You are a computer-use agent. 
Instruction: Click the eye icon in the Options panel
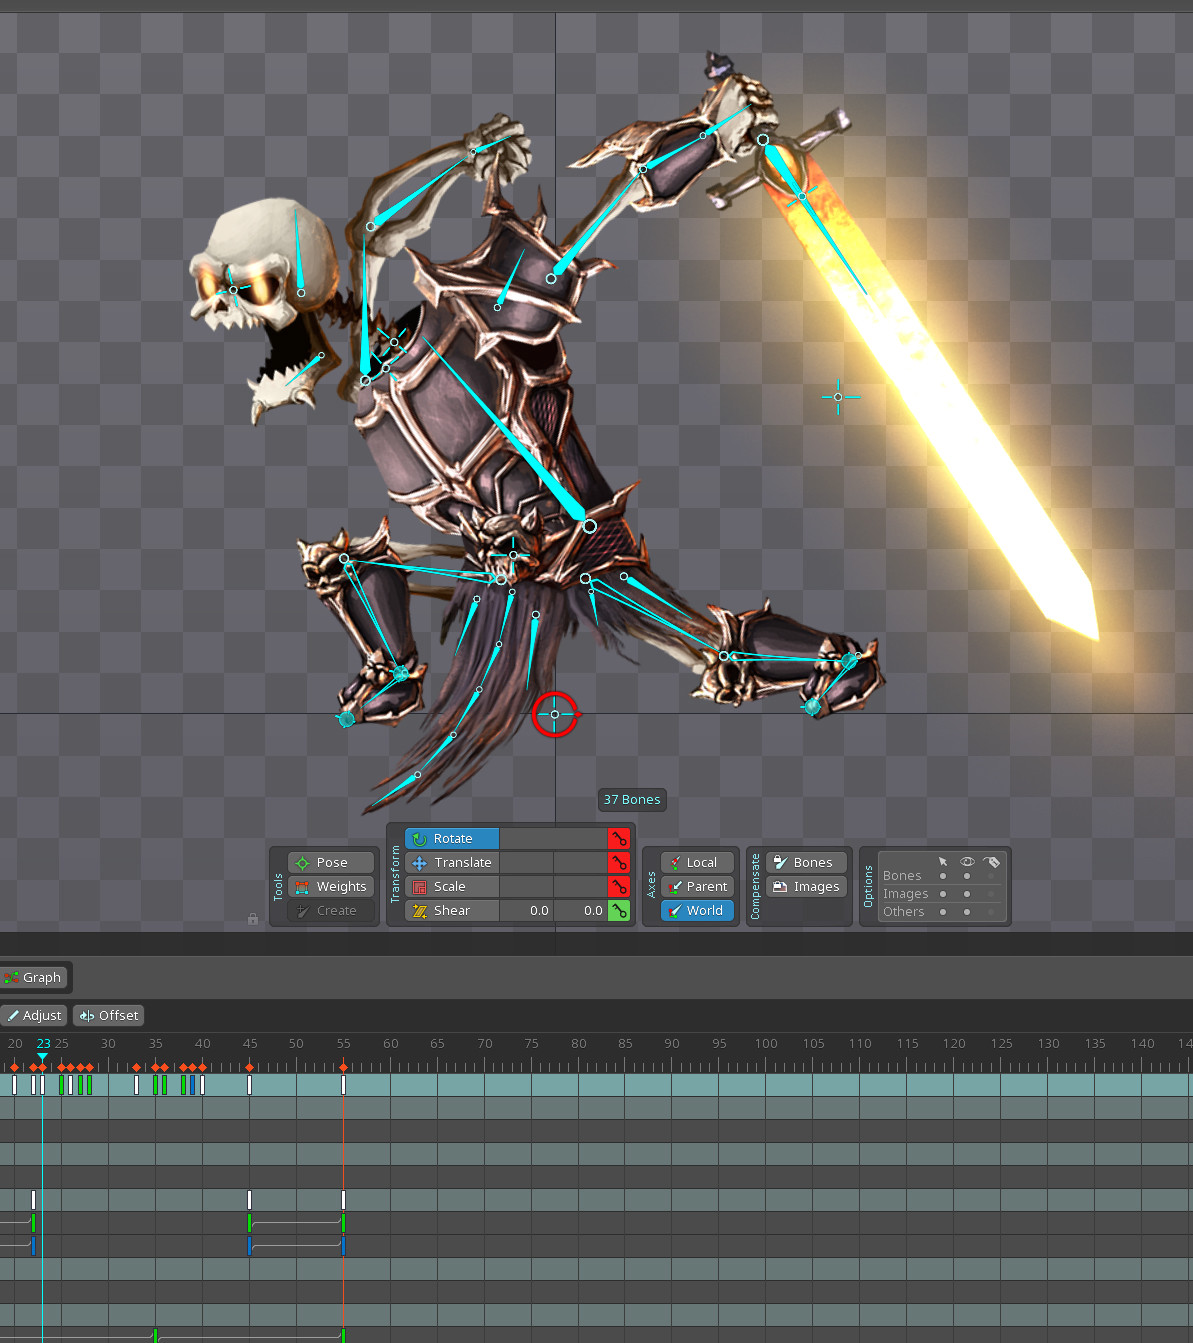pyautogui.click(x=967, y=861)
